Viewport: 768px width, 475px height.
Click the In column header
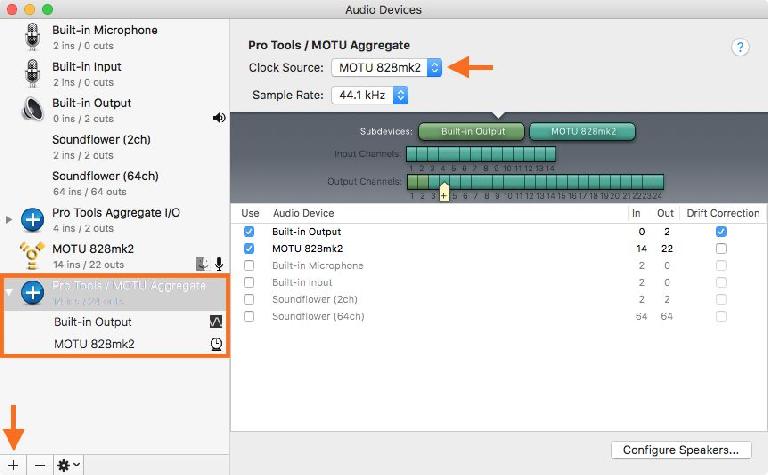point(636,214)
